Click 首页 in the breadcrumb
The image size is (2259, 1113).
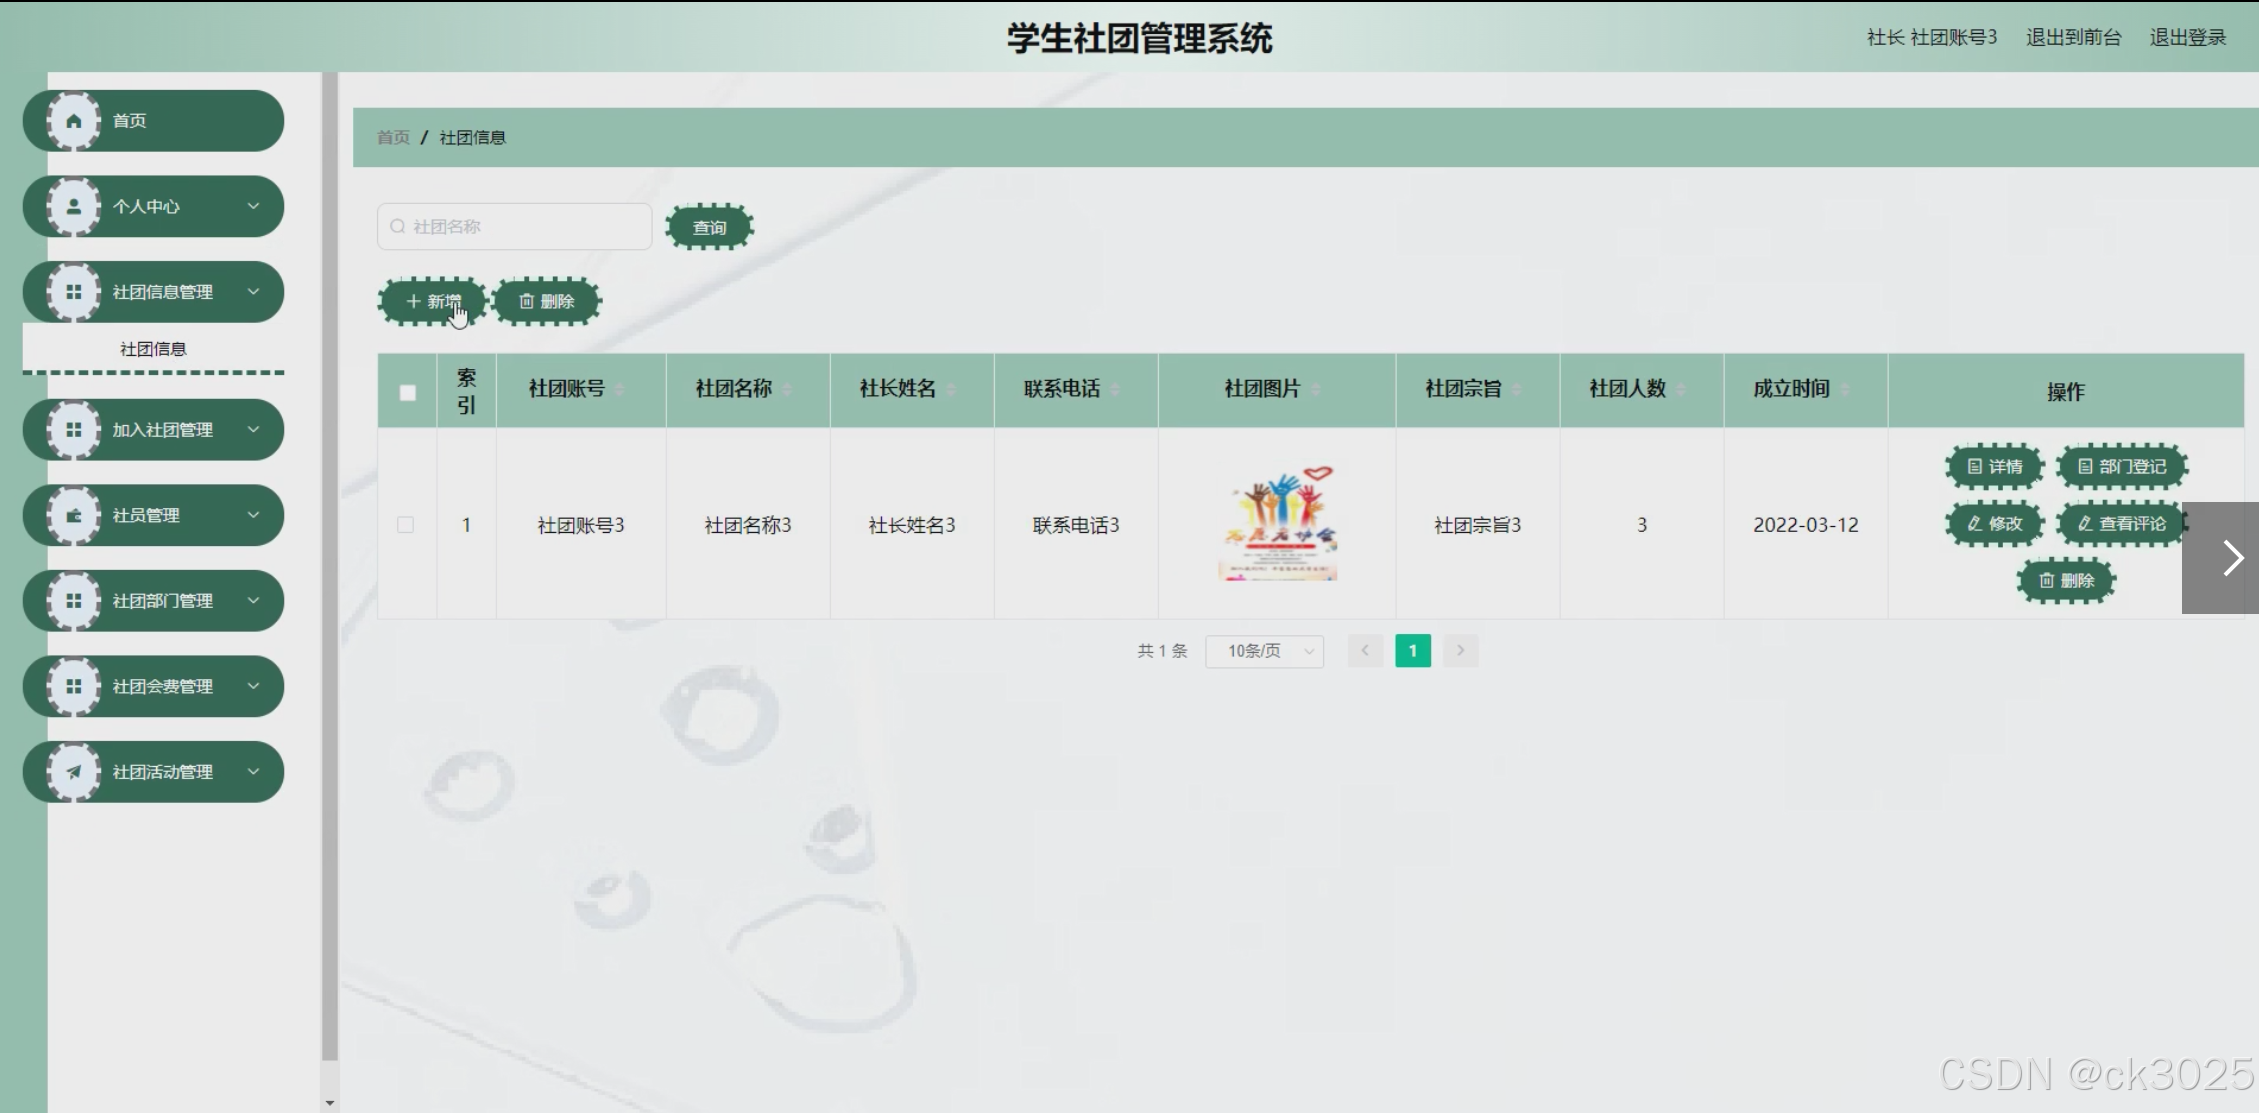[393, 138]
